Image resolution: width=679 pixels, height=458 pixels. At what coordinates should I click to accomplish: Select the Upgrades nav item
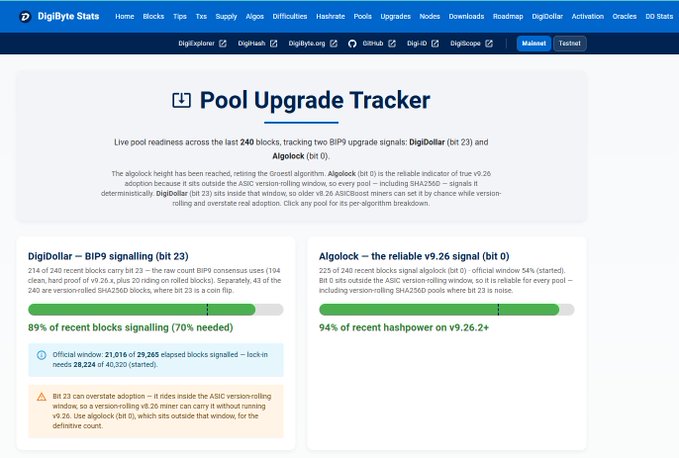tap(395, 16)
